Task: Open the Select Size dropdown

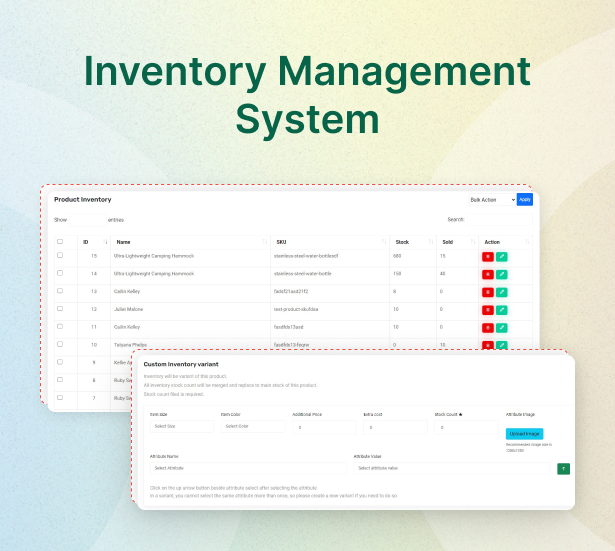Action: click(x=181, y=426)
